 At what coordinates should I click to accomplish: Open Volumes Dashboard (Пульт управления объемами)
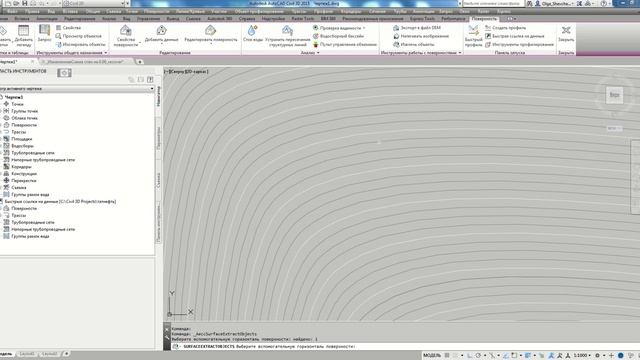pyautogui.click(x=344, y=44)
